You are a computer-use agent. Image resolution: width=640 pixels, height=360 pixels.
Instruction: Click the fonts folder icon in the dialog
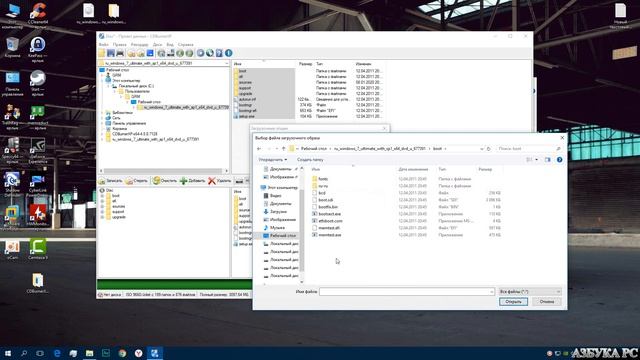click(x=314, y=179)
